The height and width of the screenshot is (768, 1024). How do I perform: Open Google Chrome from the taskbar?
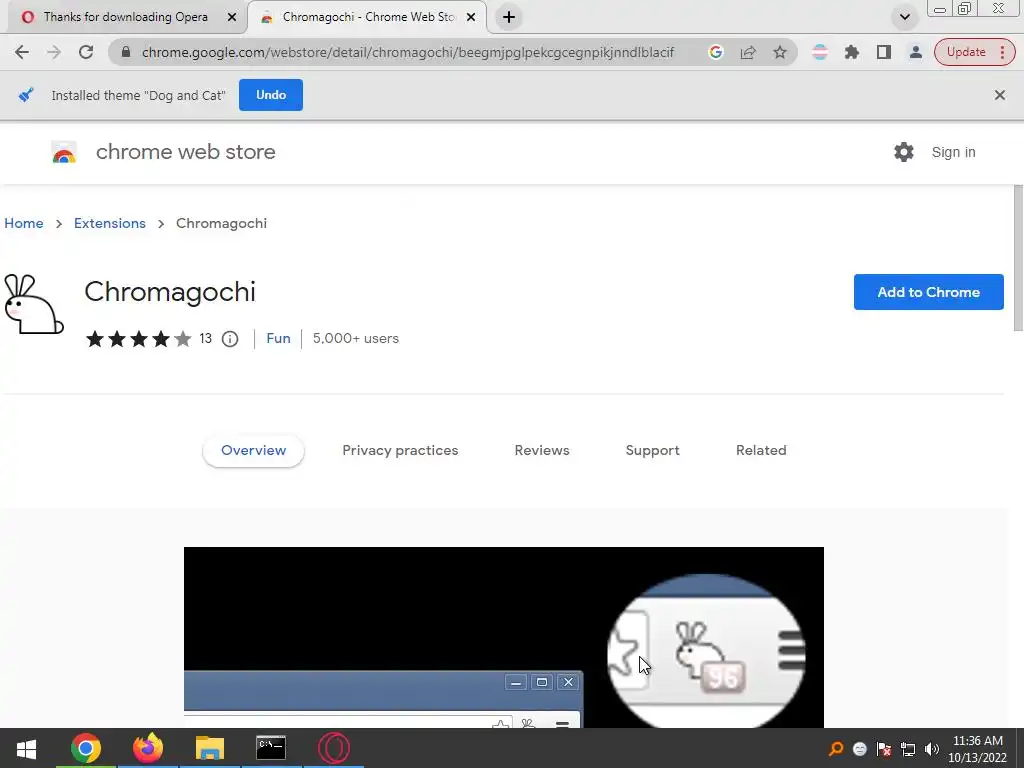86,748
